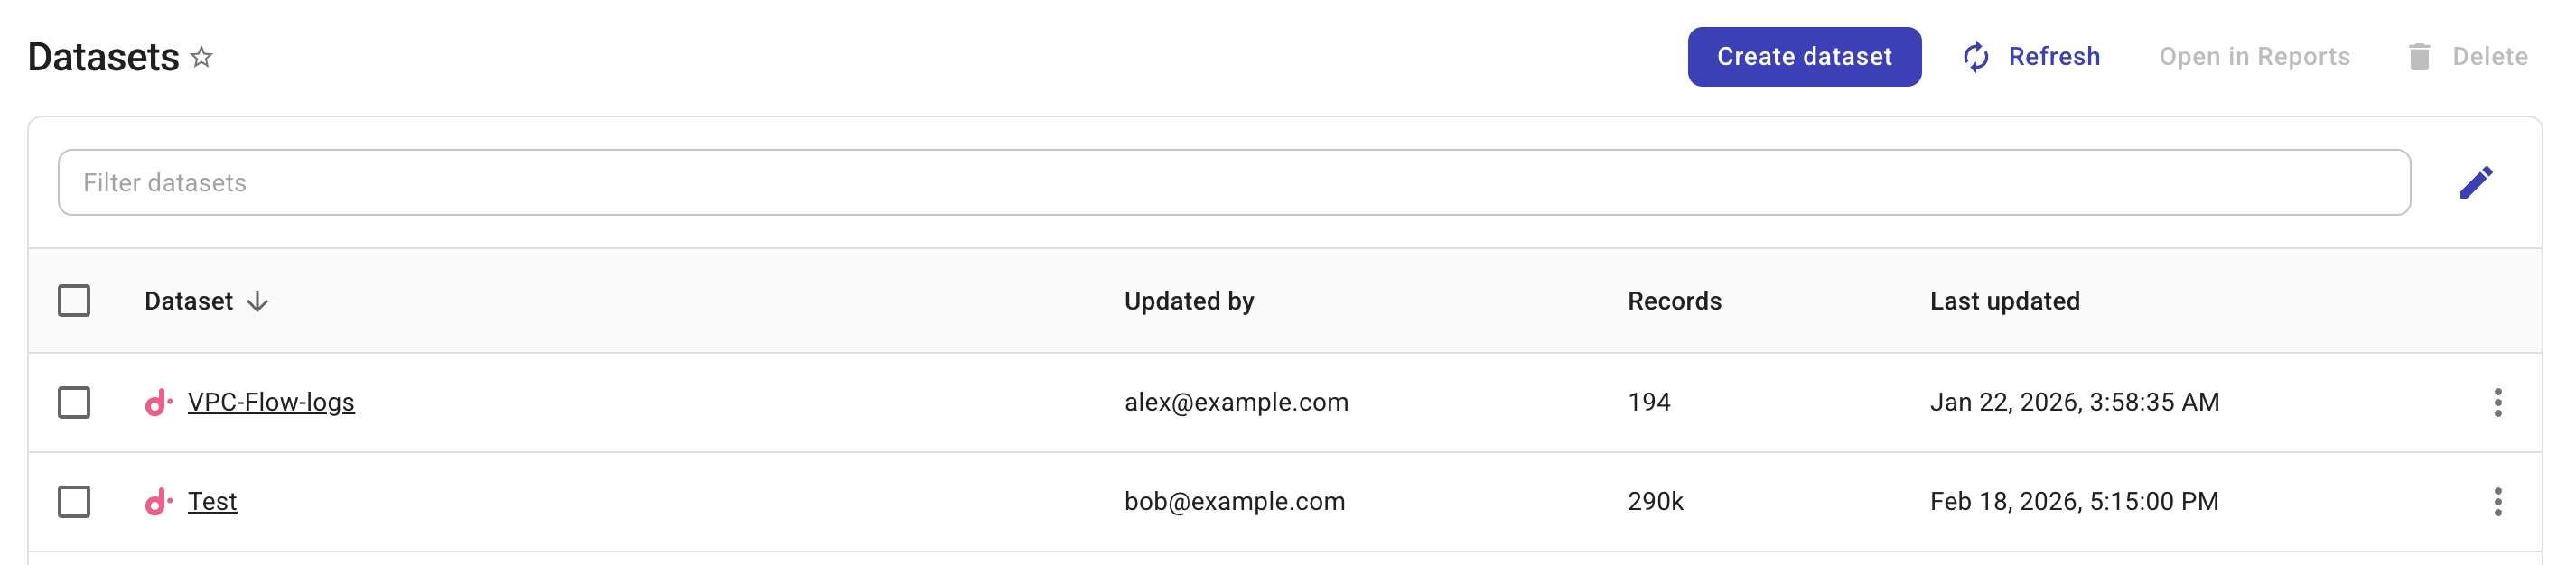
Task: Check the select-all checkbox in the header
Action: coord(75,300)
